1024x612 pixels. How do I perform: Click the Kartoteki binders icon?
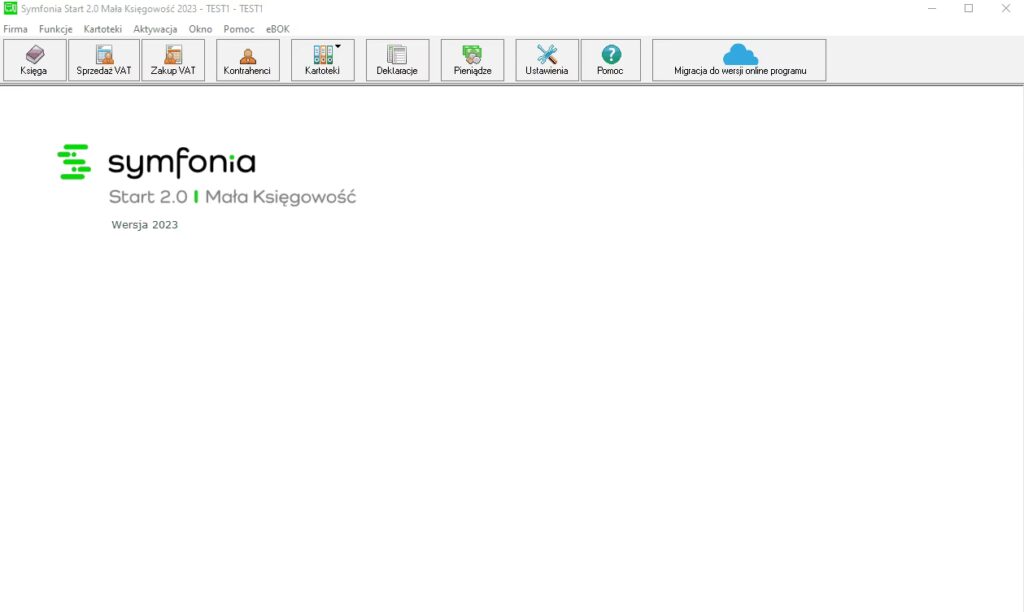pos(322,55)
